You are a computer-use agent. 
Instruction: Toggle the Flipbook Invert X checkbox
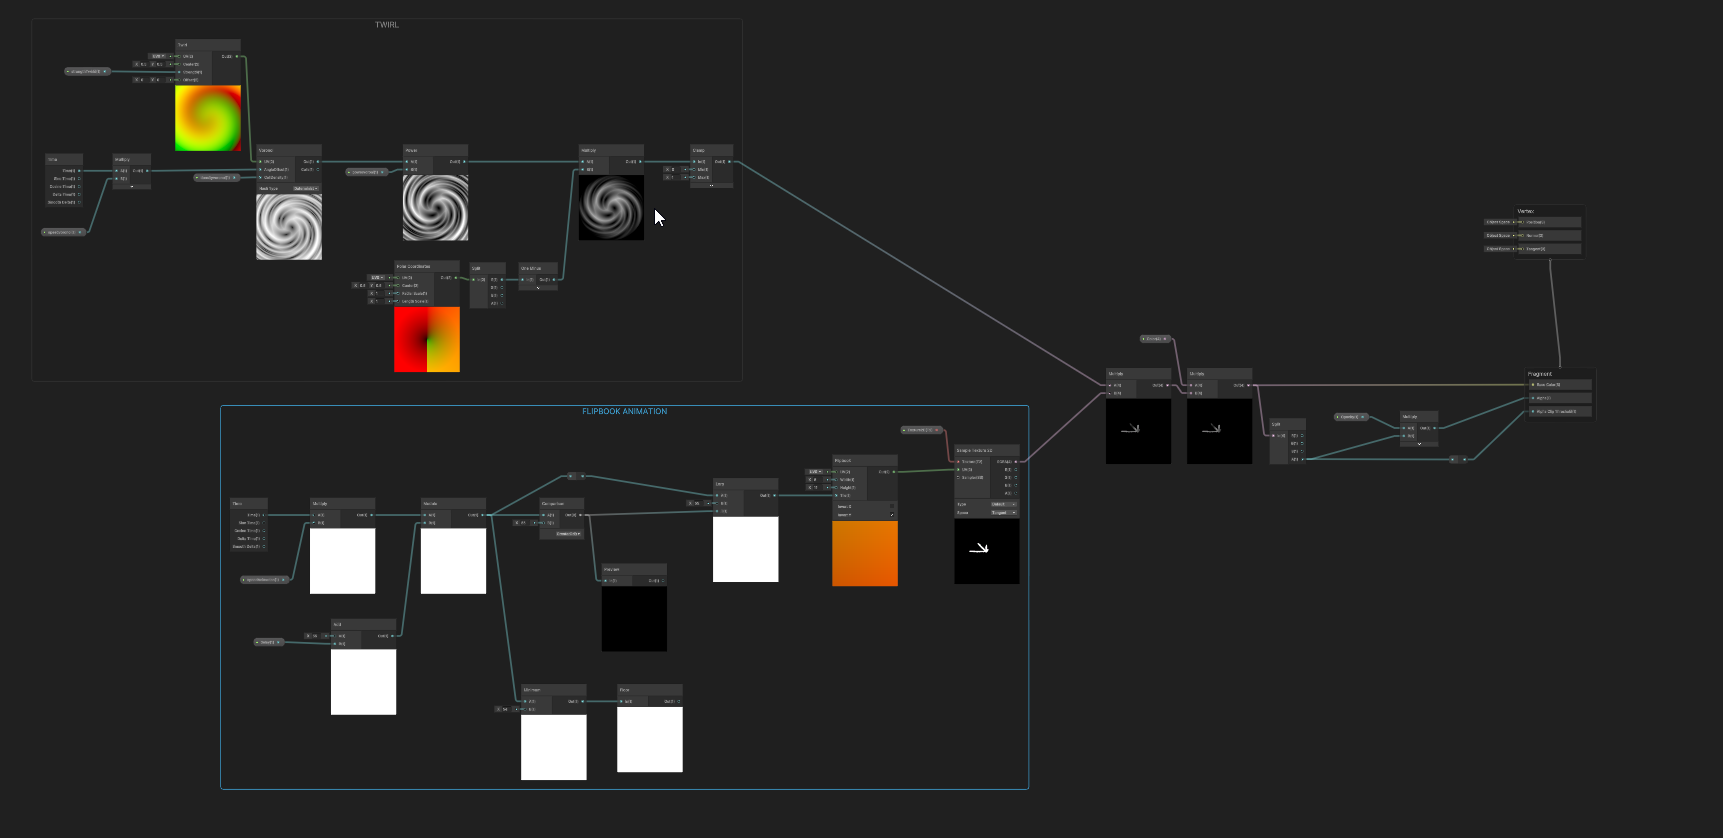point(891,507)
